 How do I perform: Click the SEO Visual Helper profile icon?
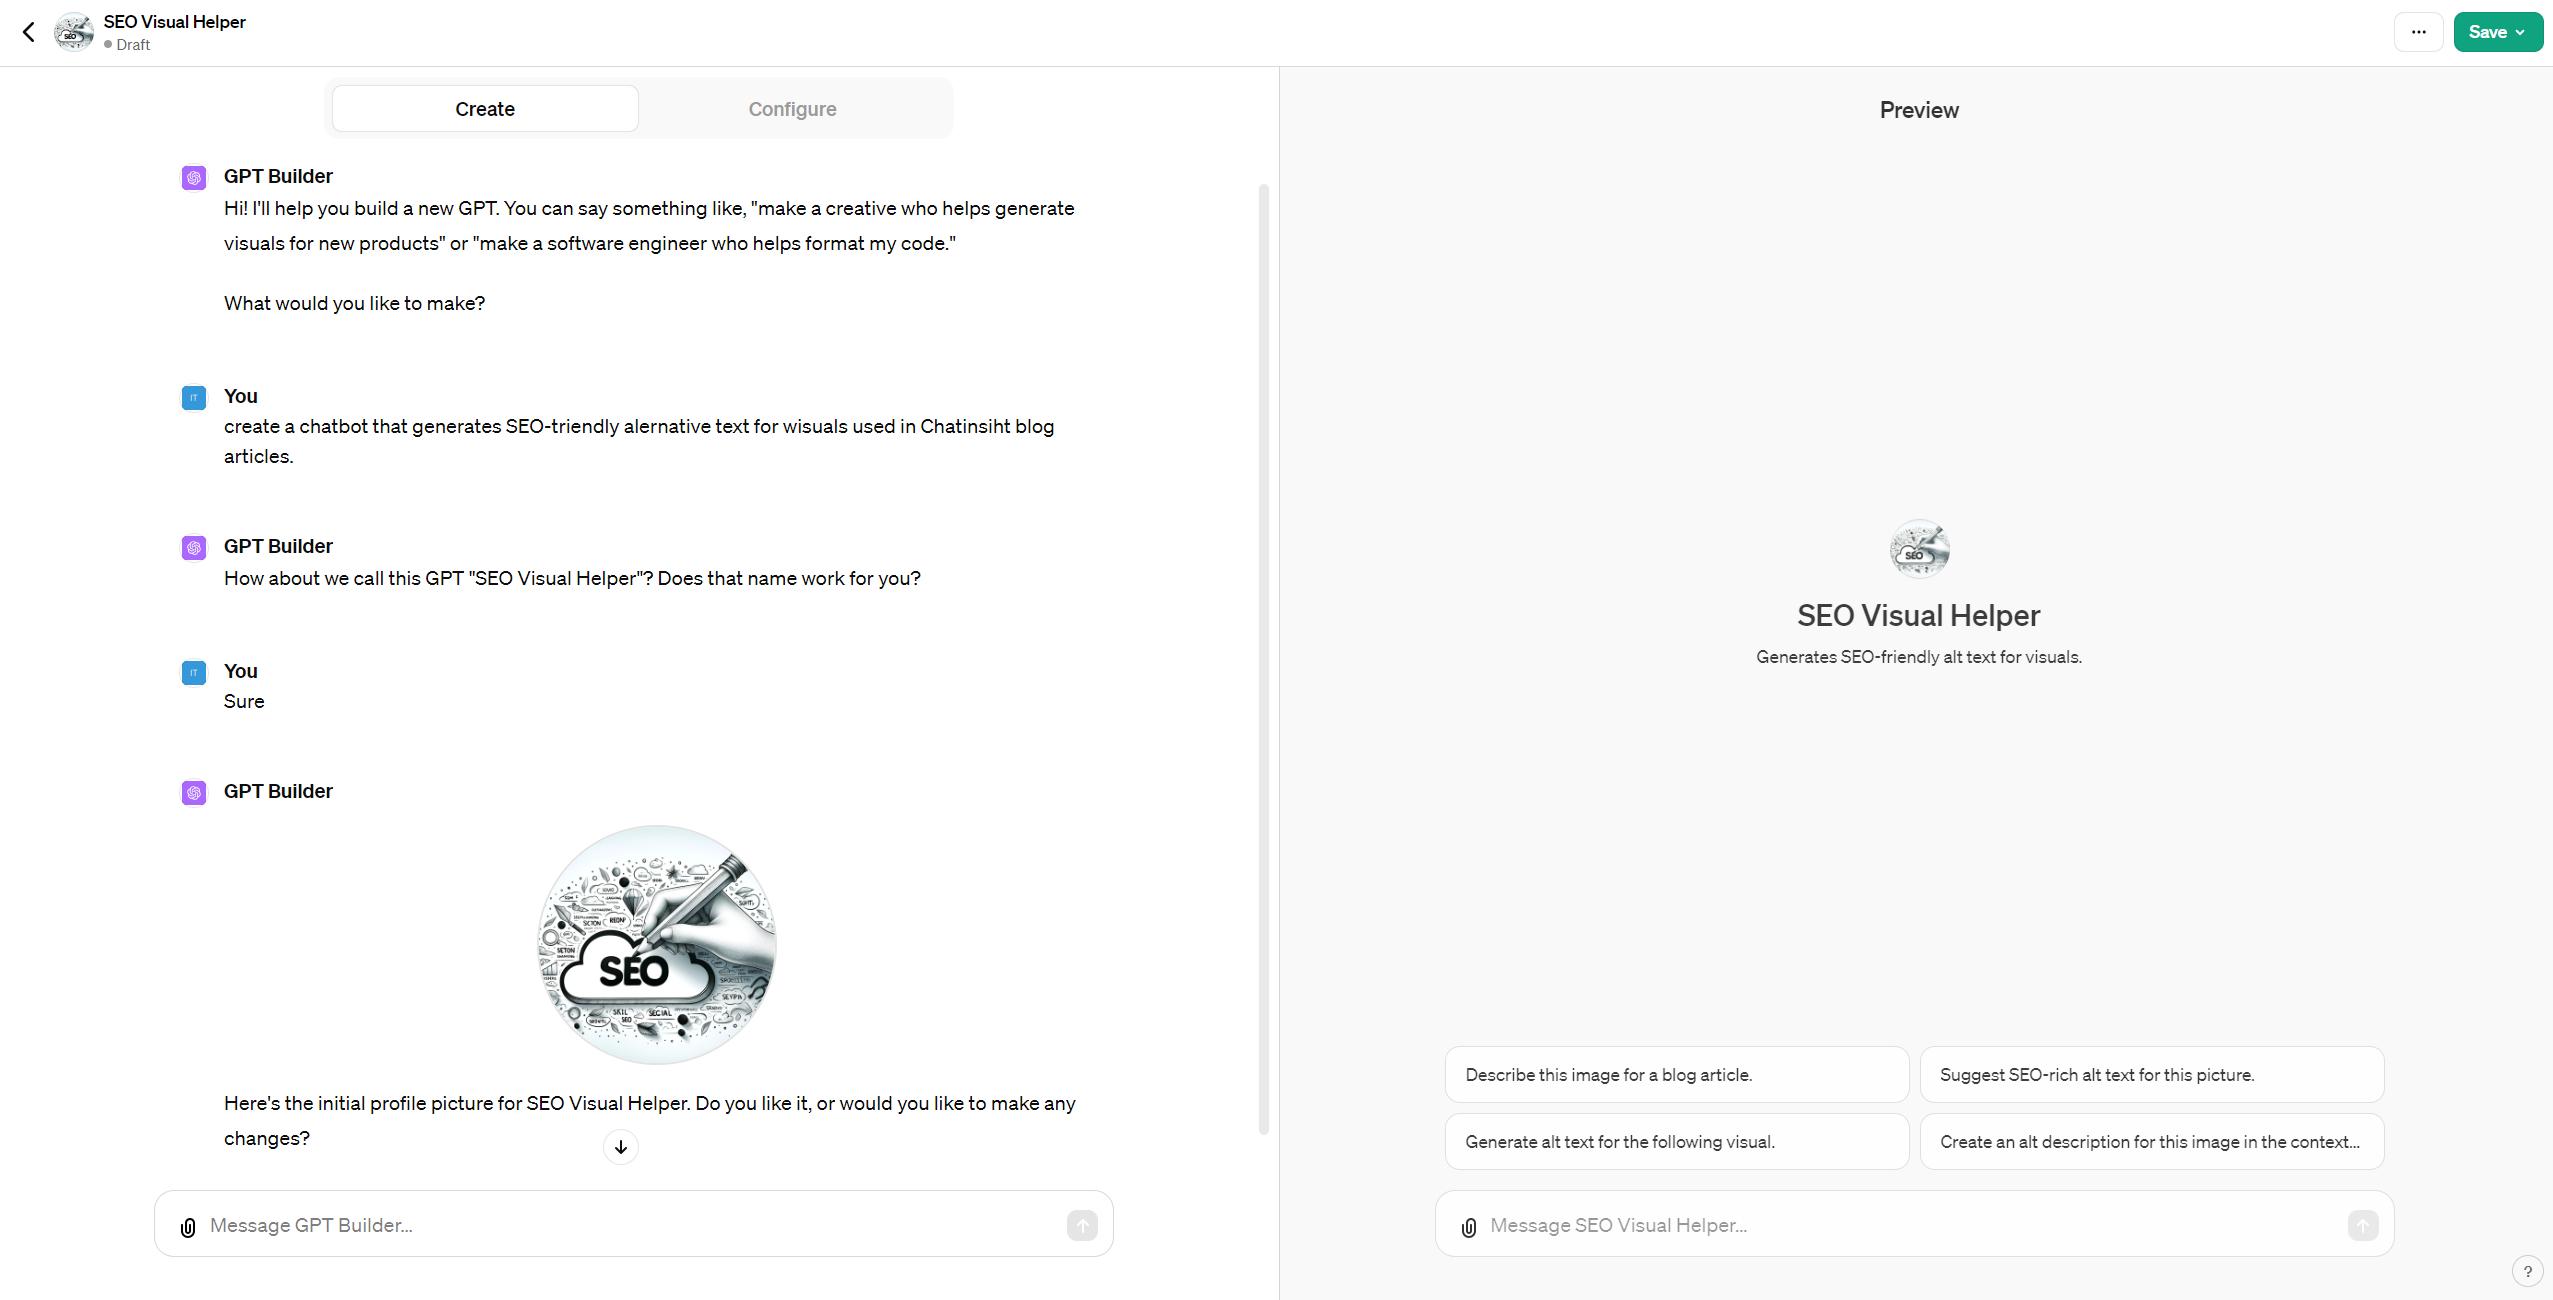pyautogui.click(x=1918, y=549)
